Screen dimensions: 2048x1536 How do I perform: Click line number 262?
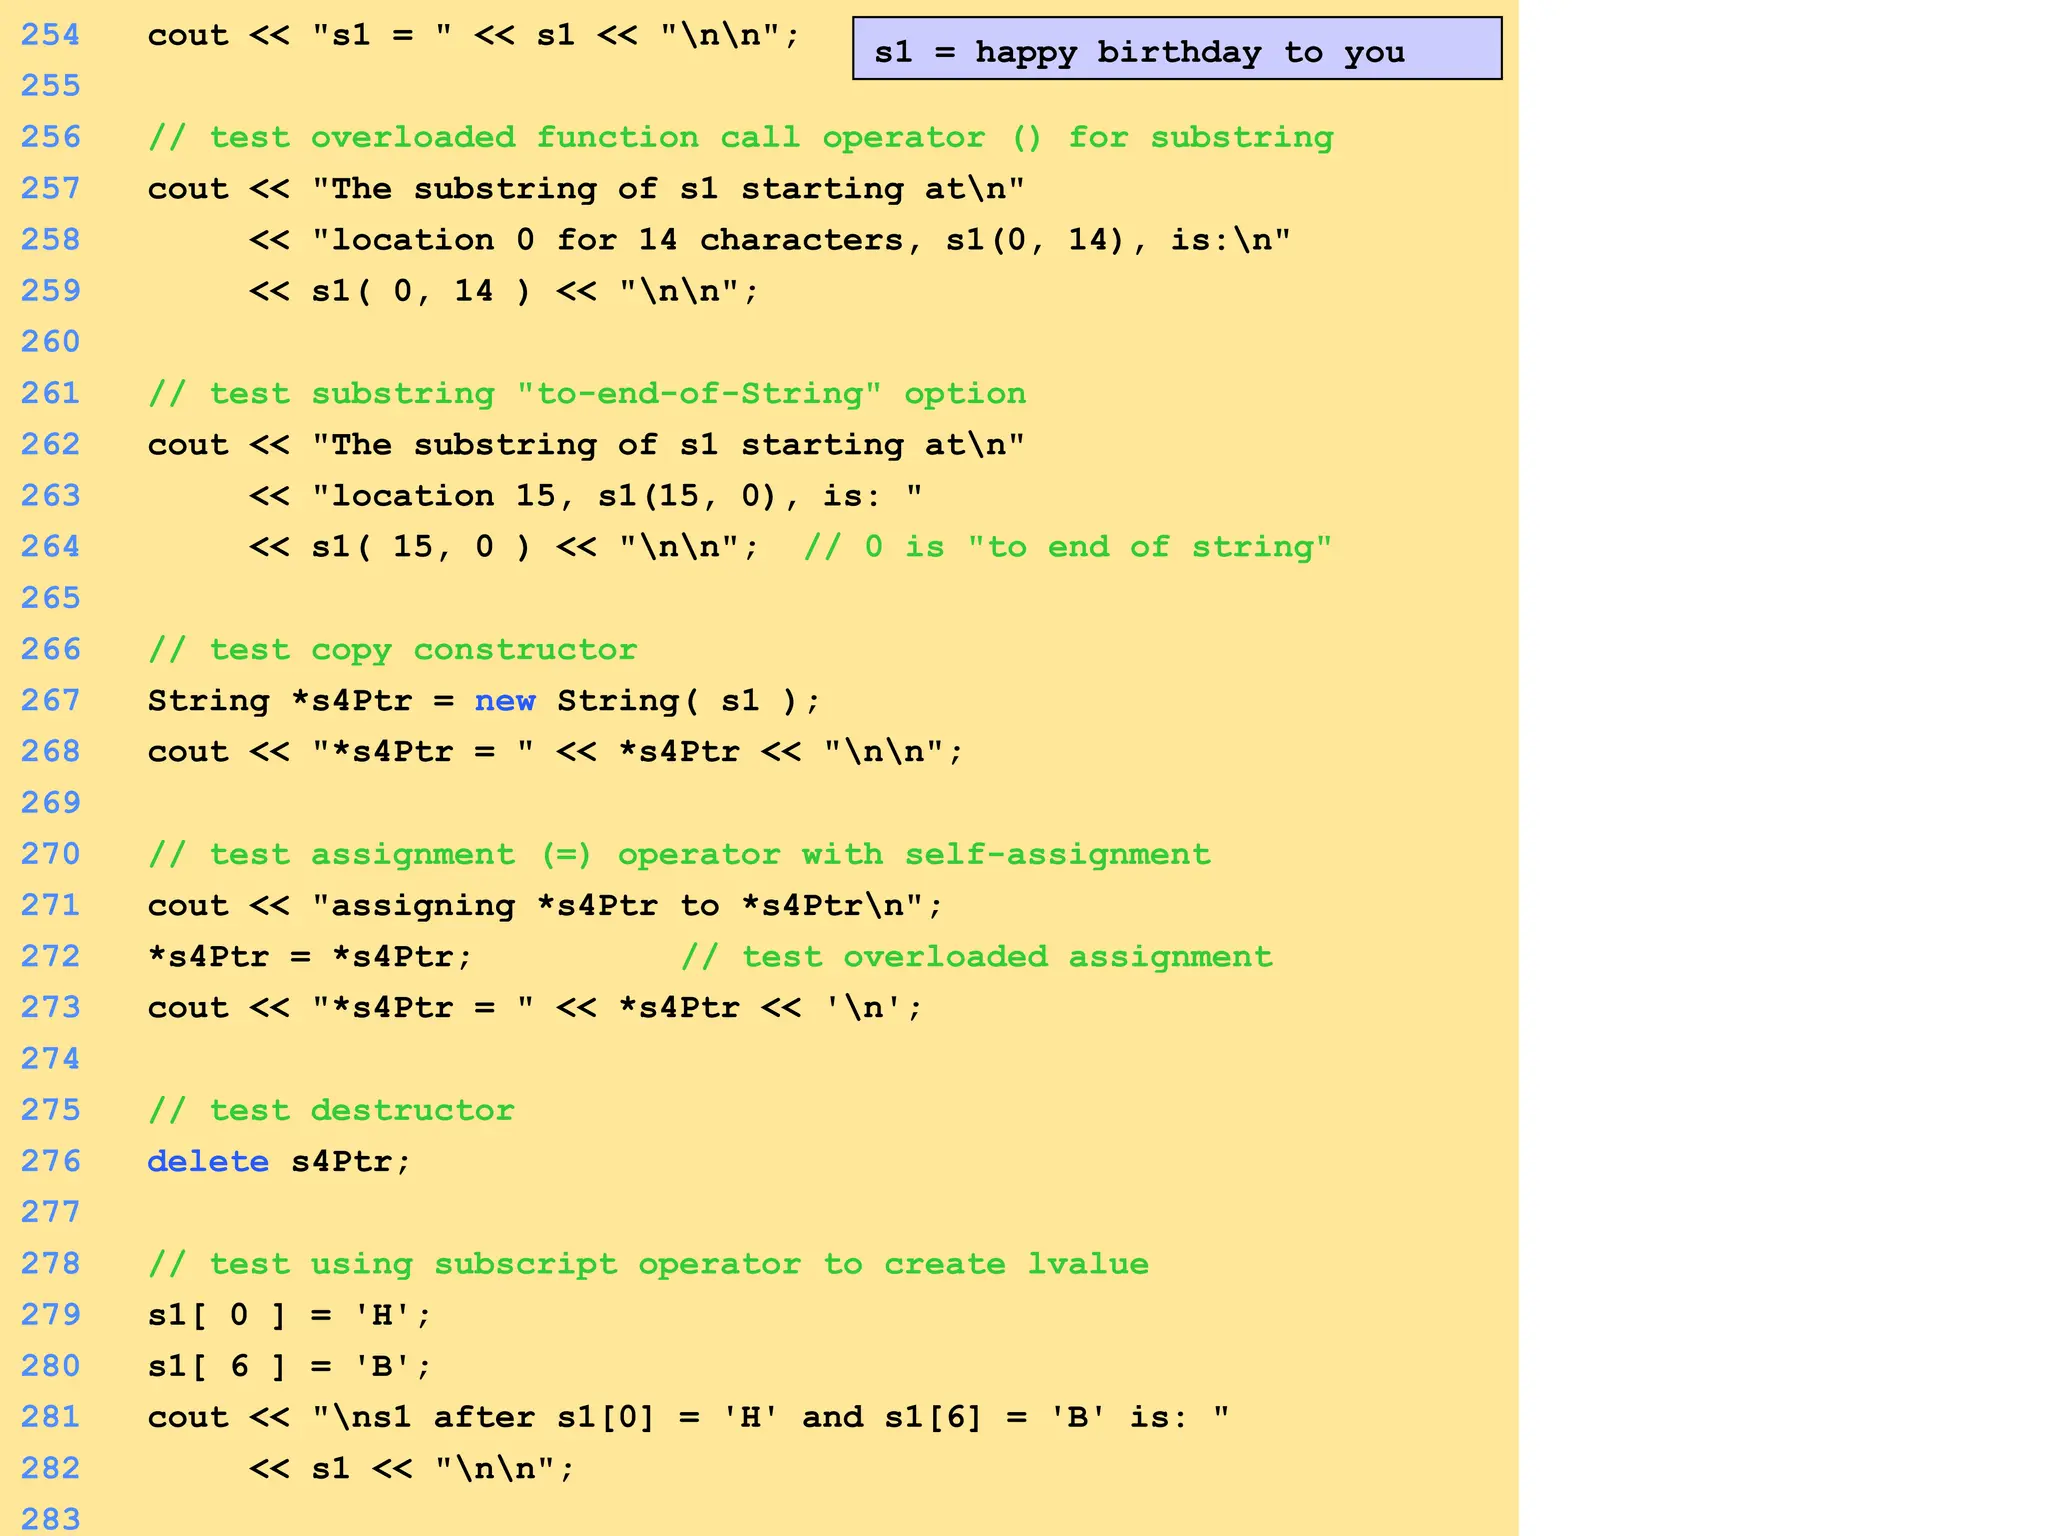(50, 445)
